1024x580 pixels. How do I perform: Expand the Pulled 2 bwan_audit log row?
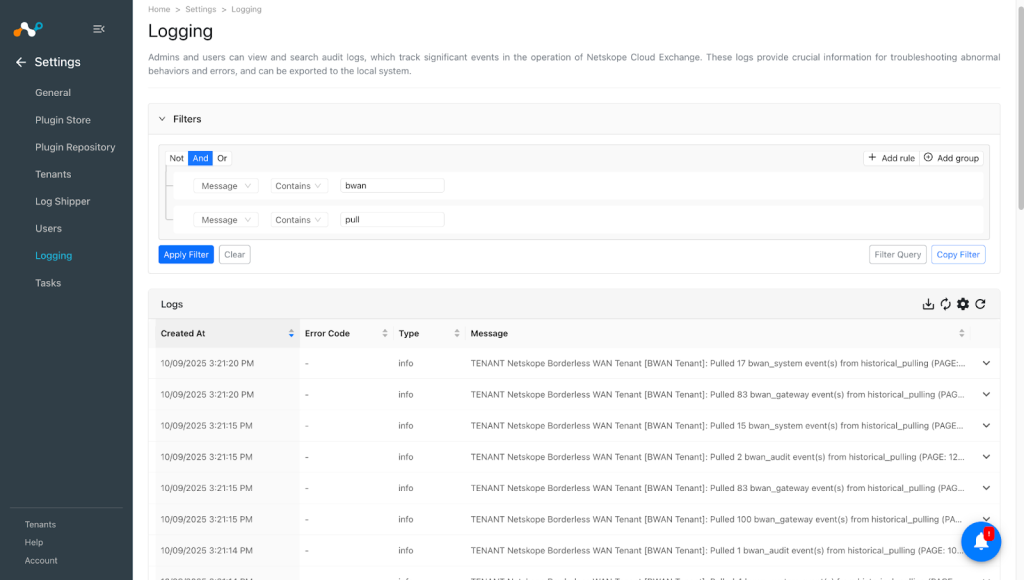[986, 457]
